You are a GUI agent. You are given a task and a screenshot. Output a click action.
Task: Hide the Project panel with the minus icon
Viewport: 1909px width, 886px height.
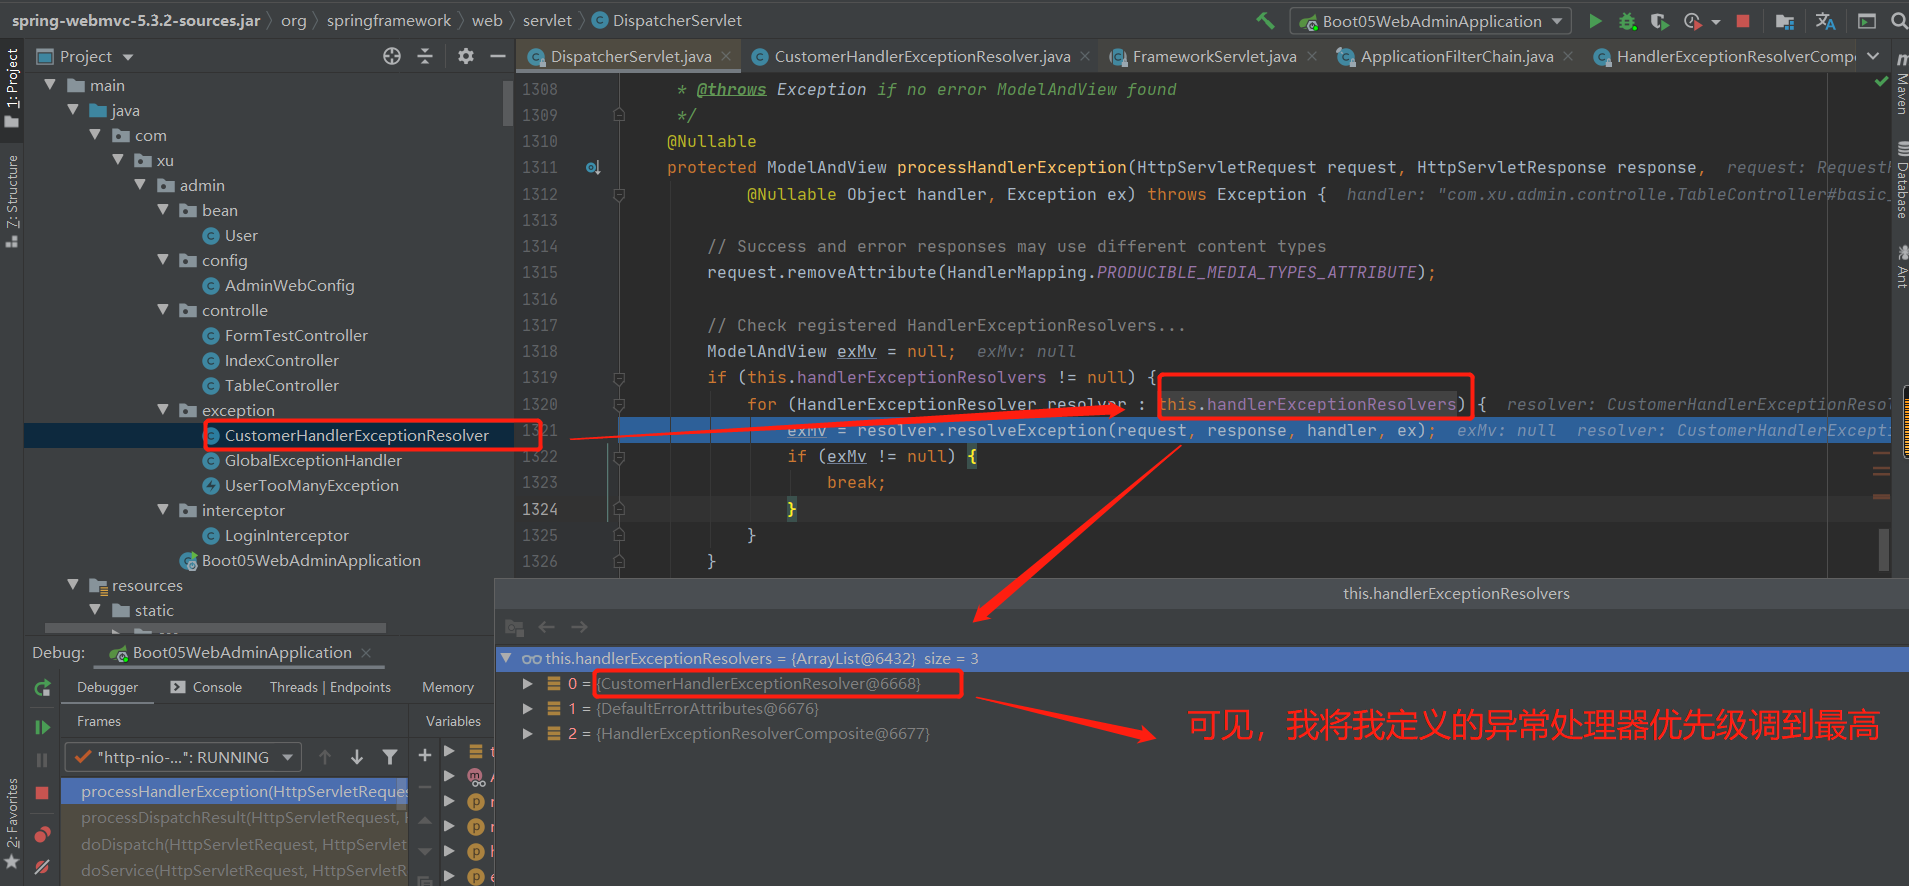pos(497,56)
